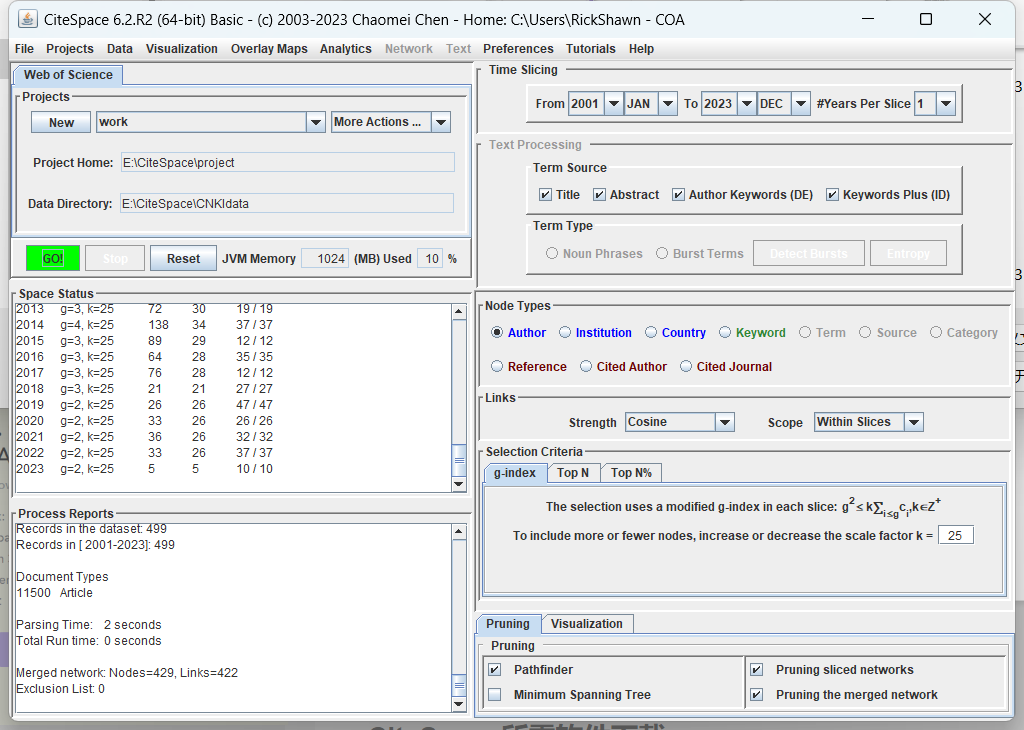Open the Preferences menu
Viewport: 1024px width, 730px height.
click(518, 49)
